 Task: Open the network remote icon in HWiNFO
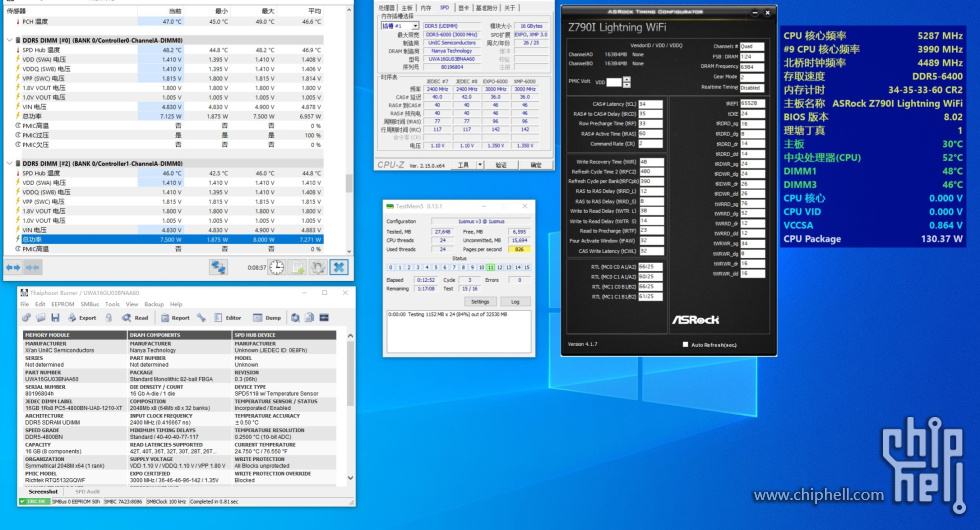coord(218,268)
